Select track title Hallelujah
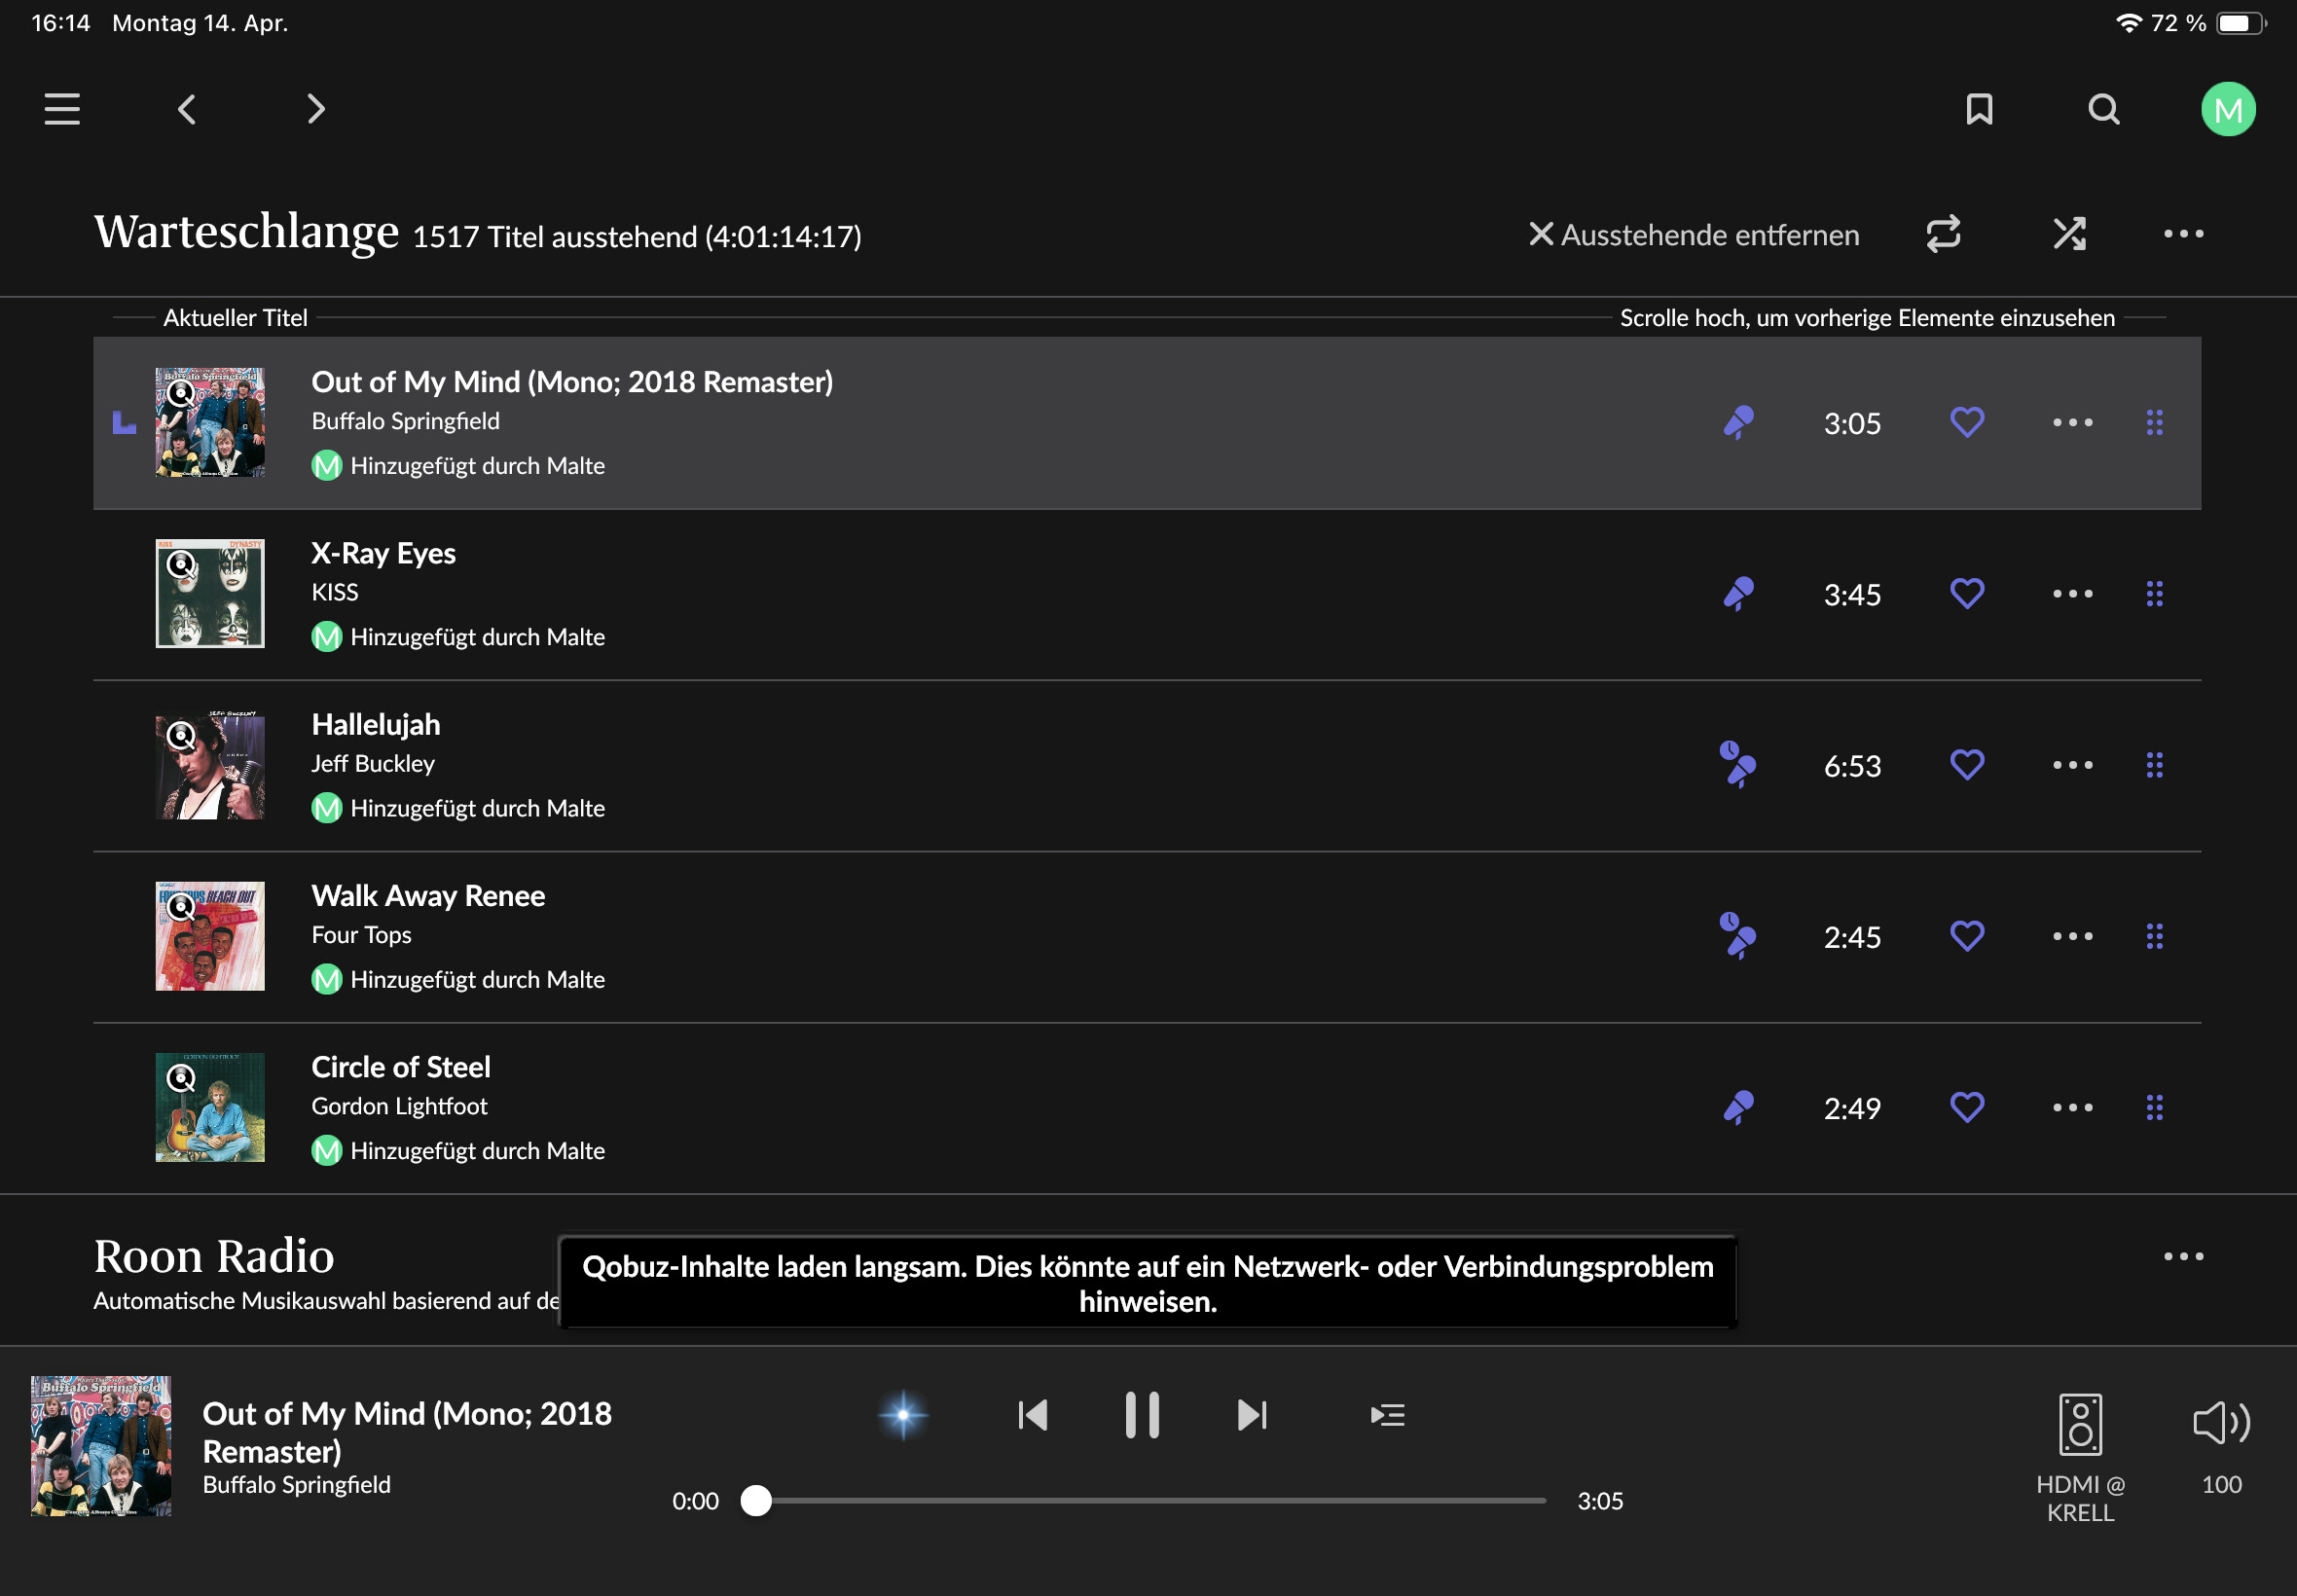This screenshot has width=2297, height=1596. click(x=375, y=724)
